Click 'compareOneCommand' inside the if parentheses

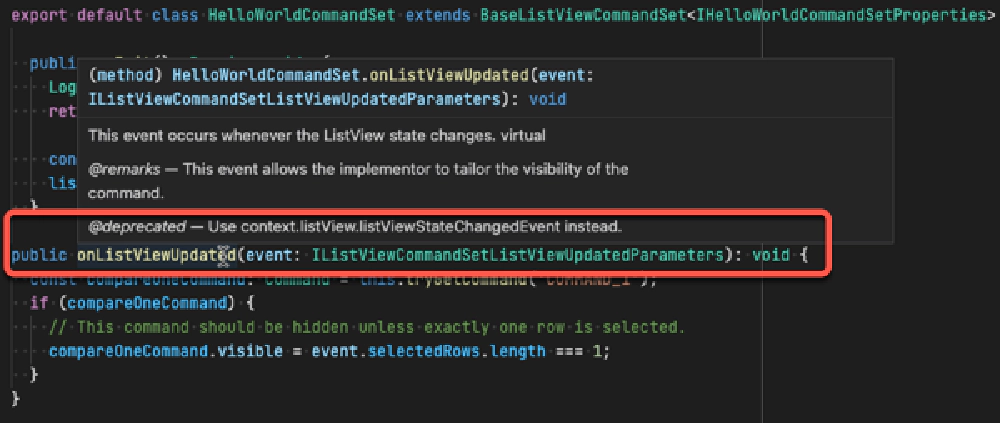click(147, 302)
